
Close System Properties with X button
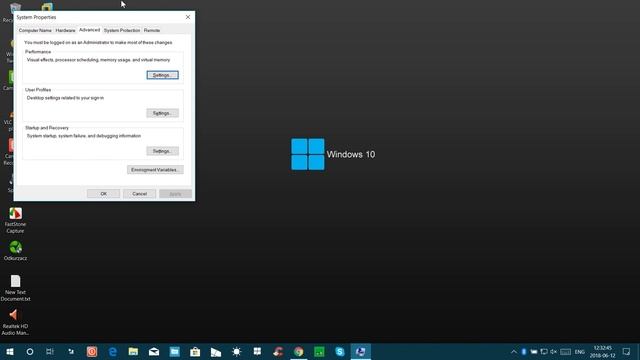(x=188, y=17)
